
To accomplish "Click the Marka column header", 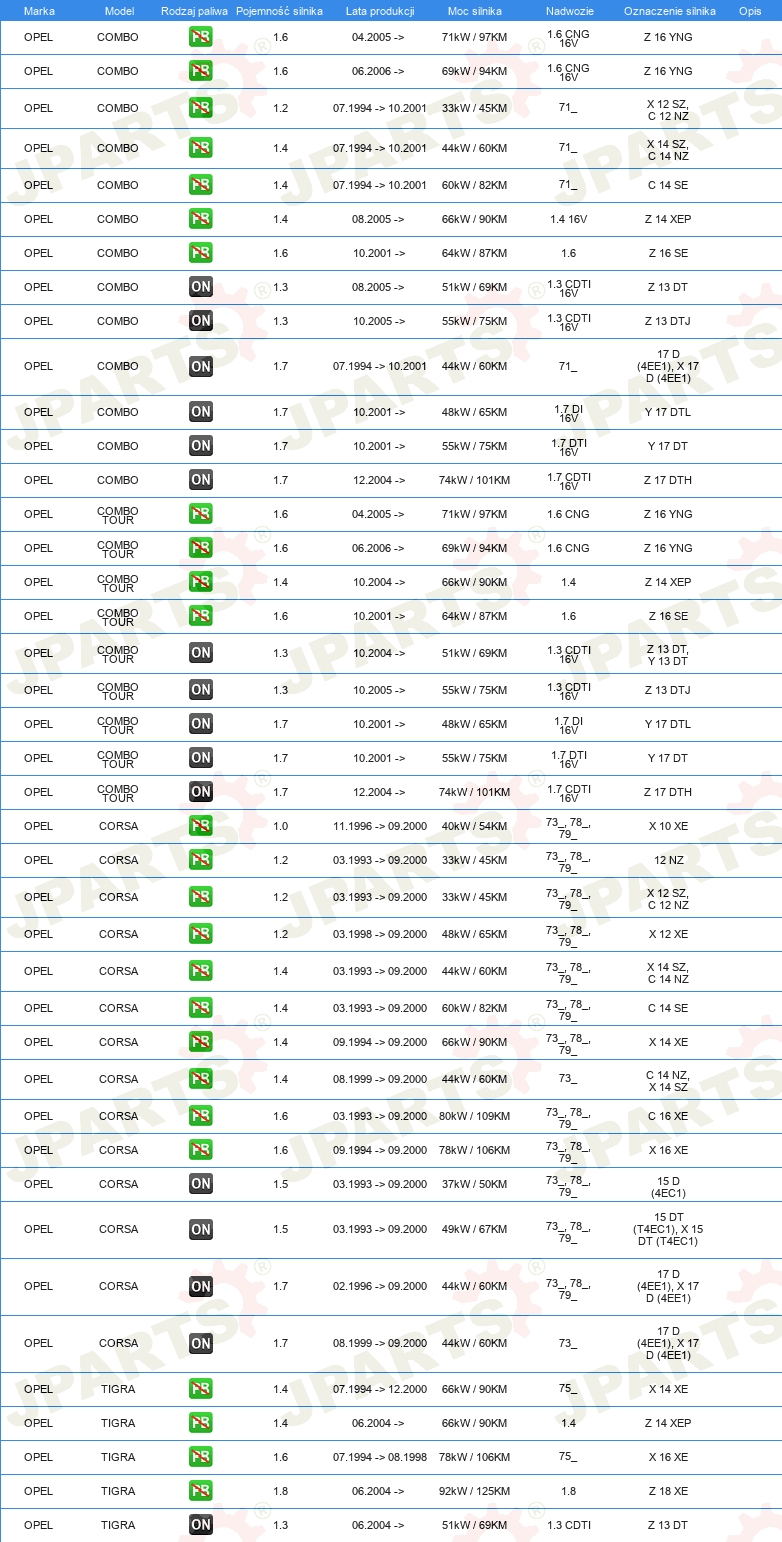I will [x=39, y=10].
